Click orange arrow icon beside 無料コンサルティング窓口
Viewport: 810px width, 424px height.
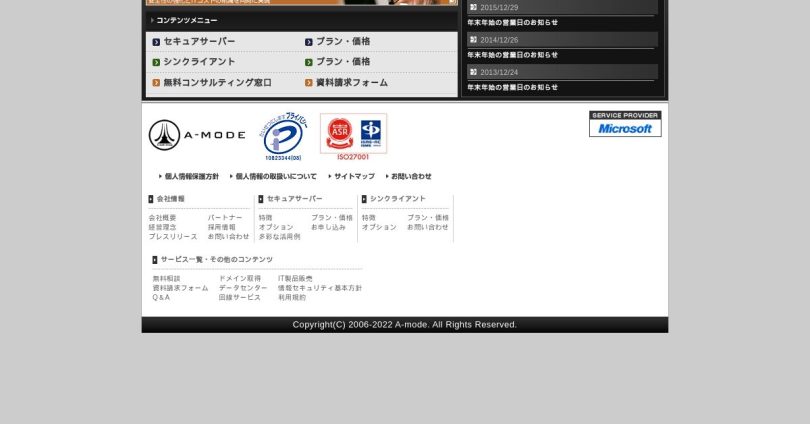point(156,83)
